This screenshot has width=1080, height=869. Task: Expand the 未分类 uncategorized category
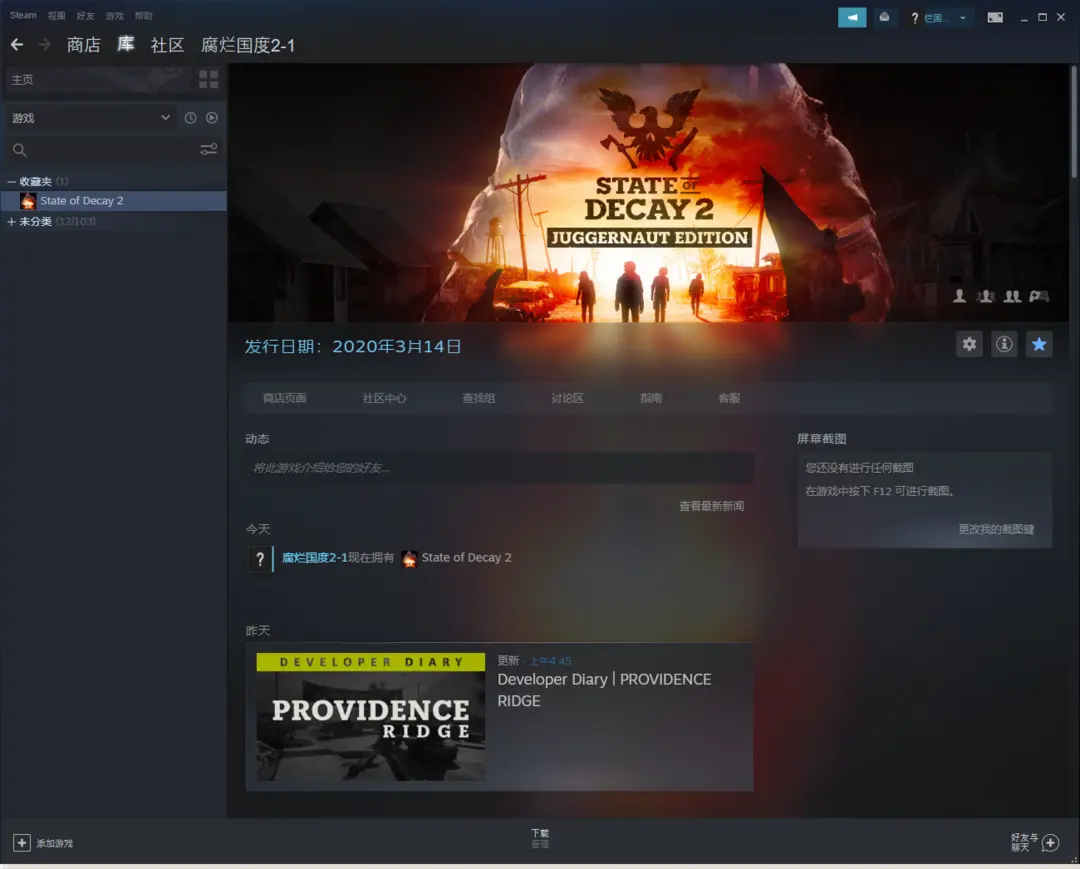pos(11,222)
